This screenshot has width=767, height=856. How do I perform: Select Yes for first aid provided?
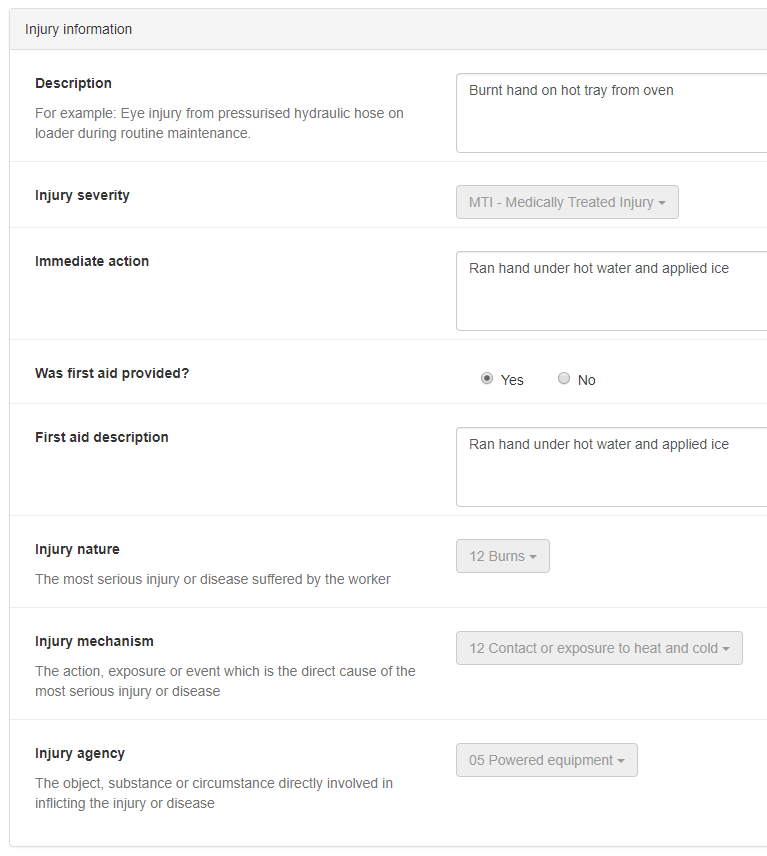487,379
